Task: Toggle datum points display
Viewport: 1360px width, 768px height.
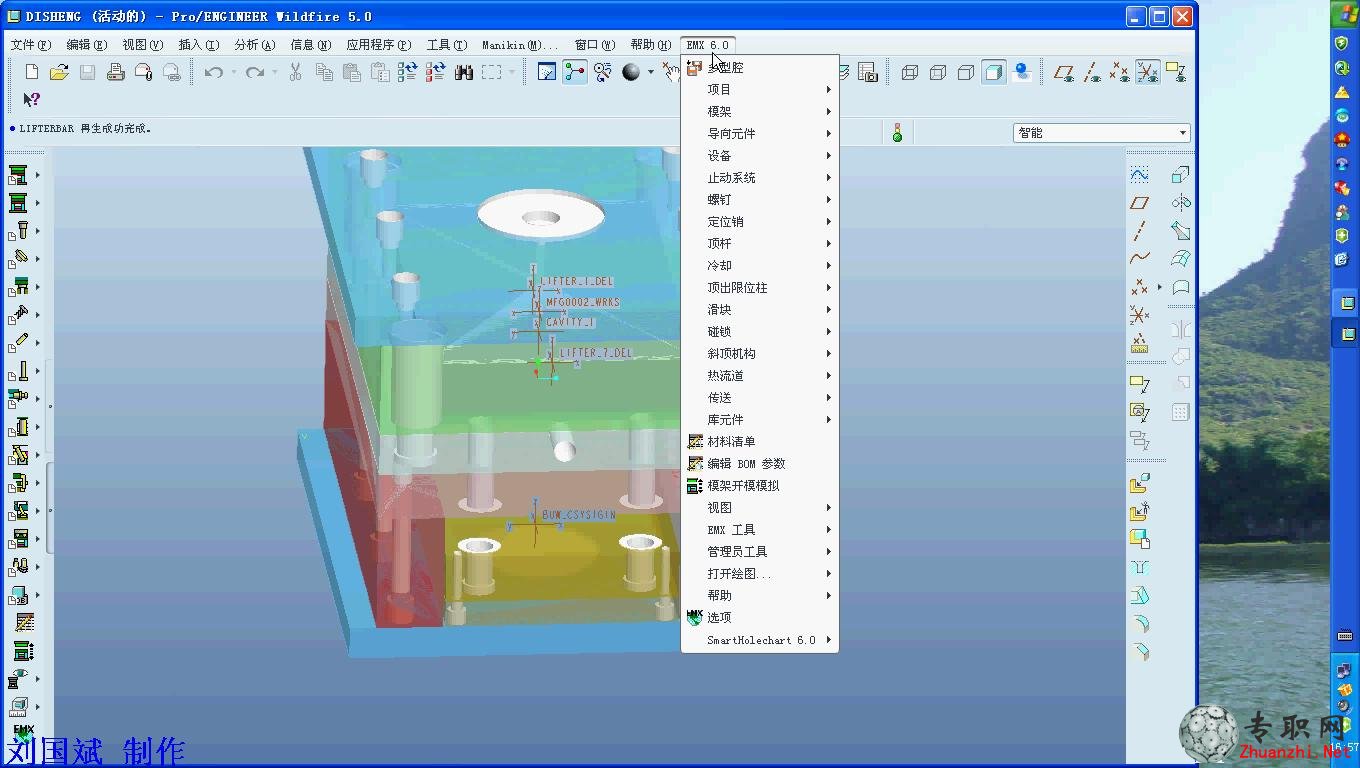Action: pyautogui.click(x=1120, y=72)
